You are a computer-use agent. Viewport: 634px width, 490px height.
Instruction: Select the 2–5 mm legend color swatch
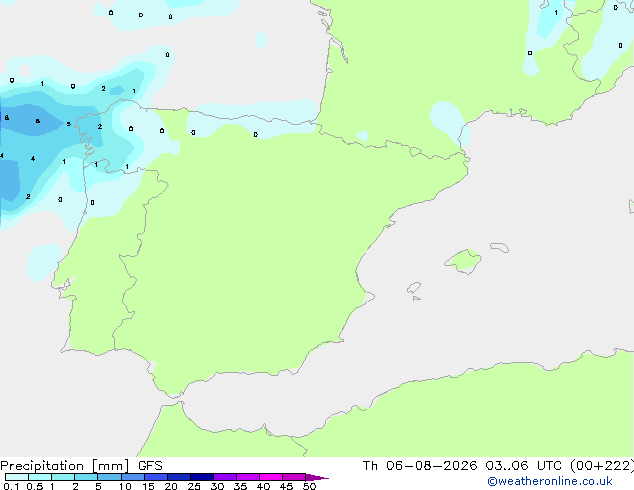point(86,477)
